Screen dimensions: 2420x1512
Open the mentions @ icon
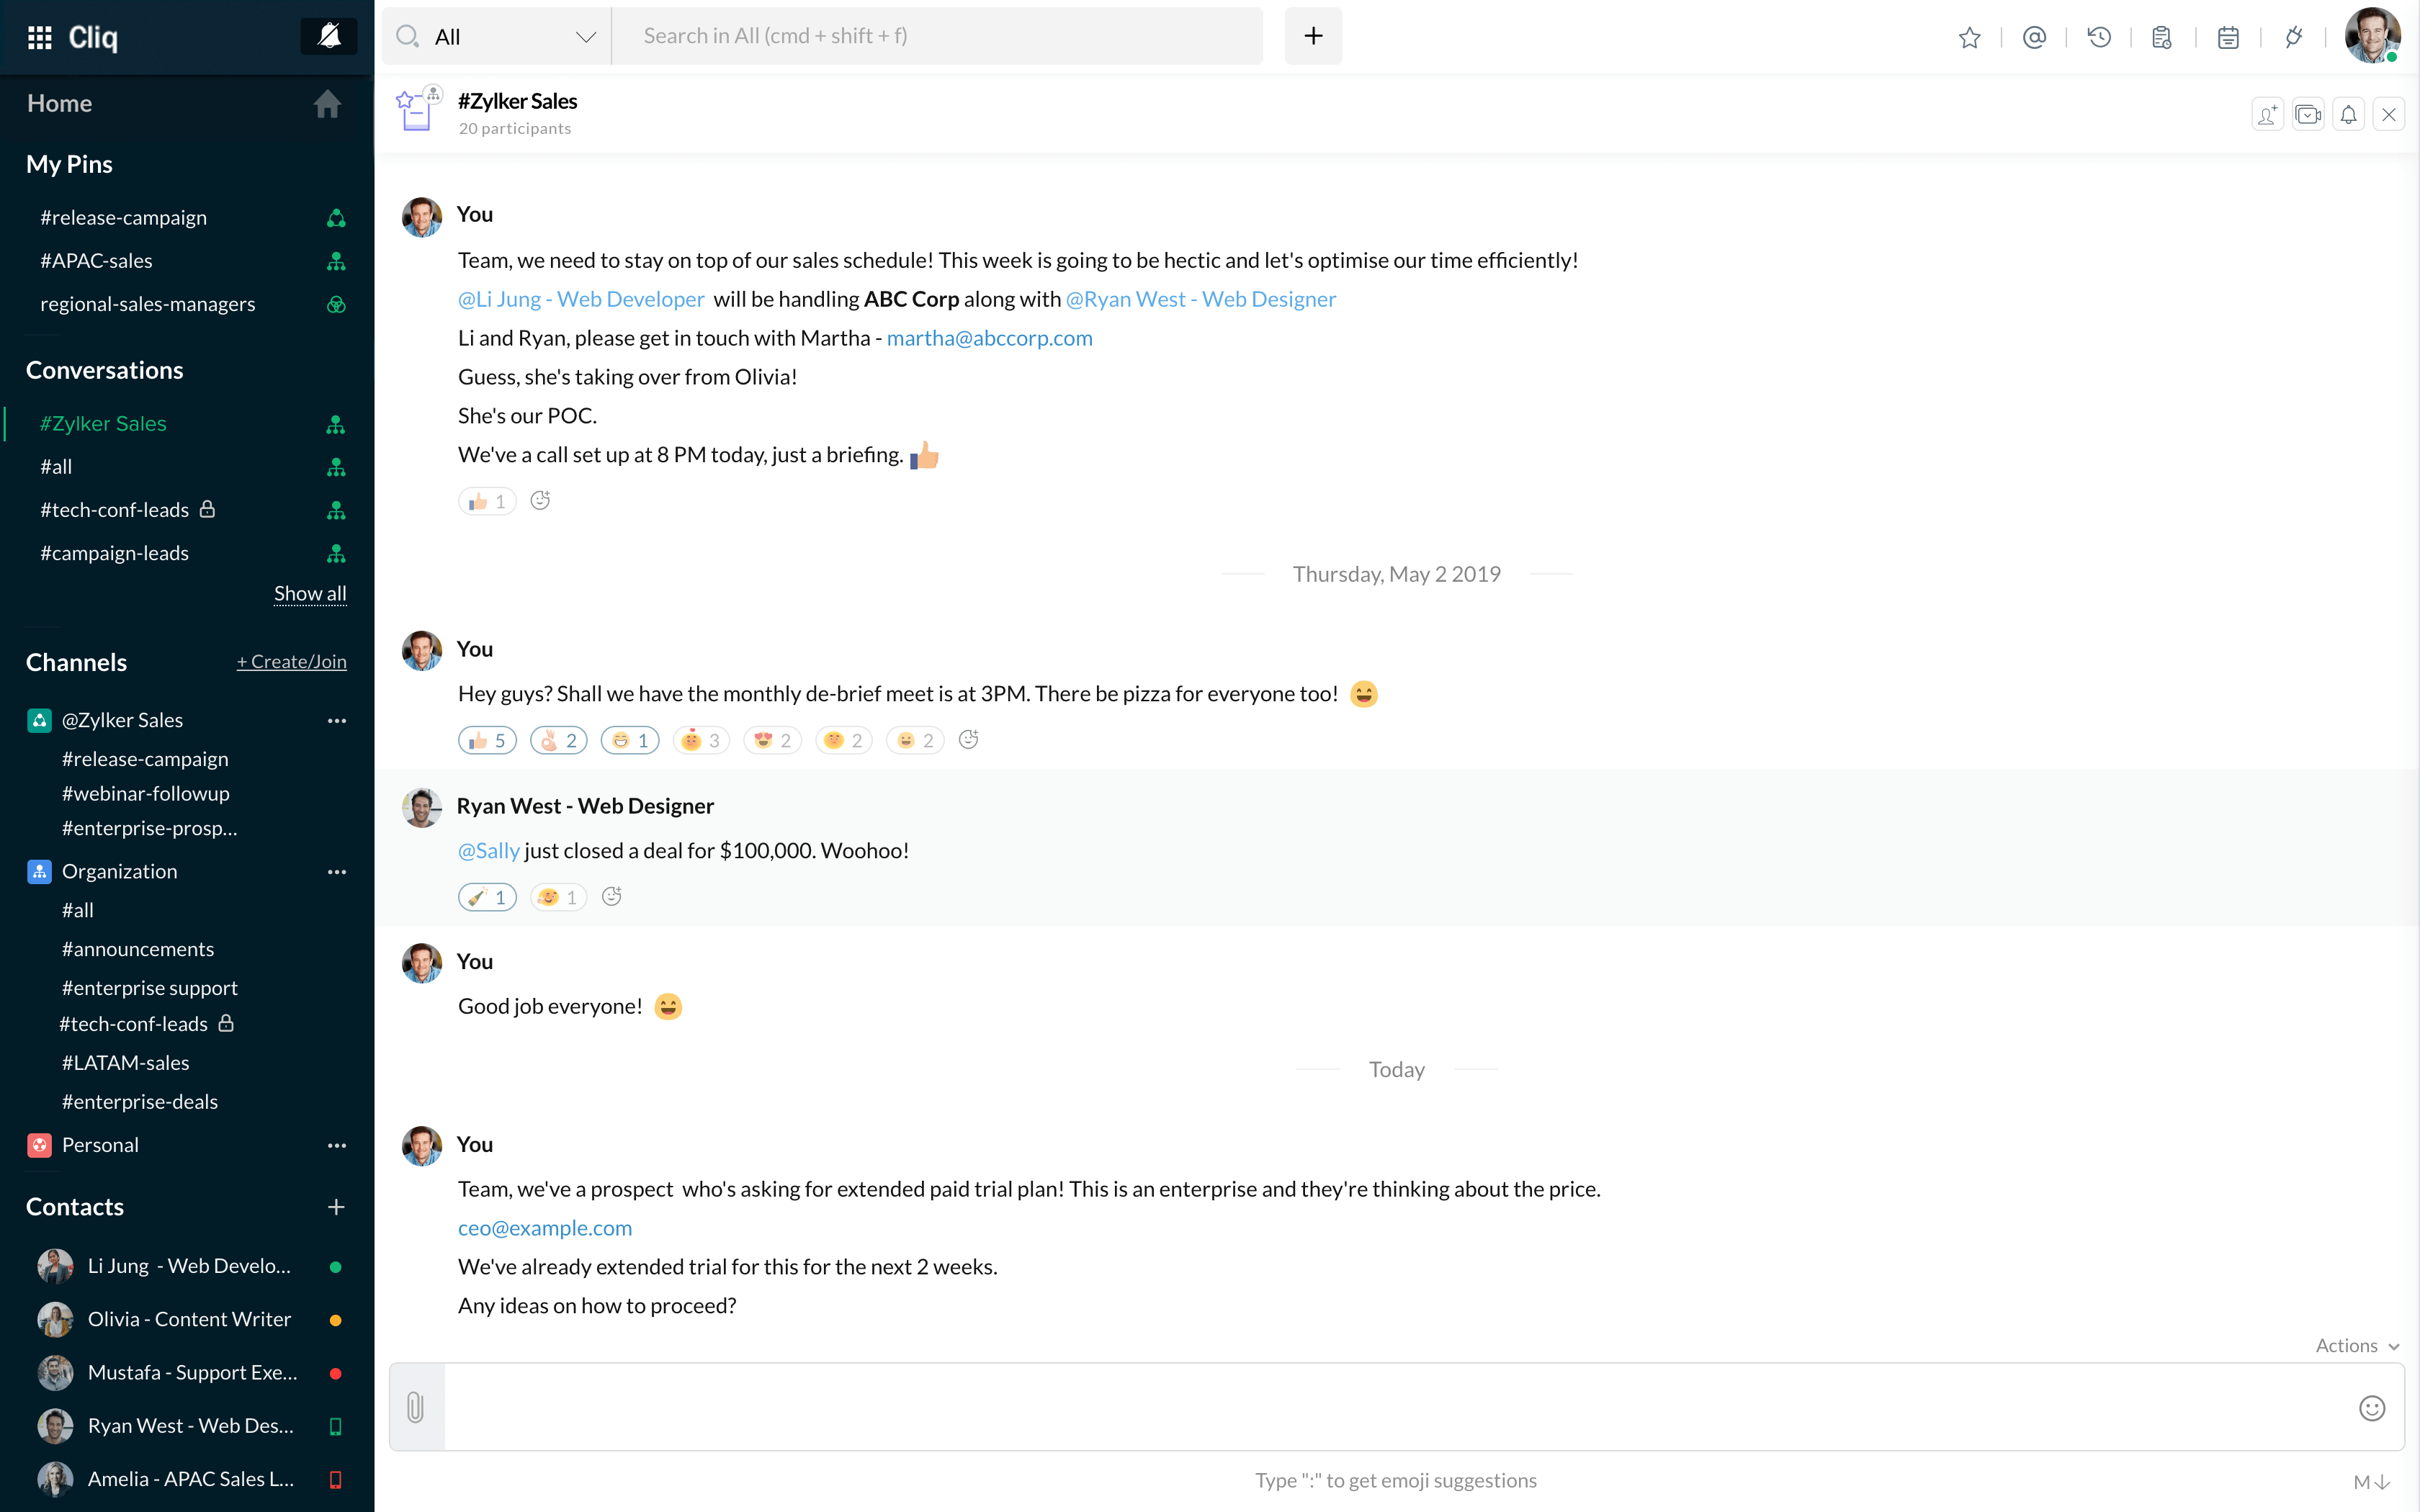2034,37
